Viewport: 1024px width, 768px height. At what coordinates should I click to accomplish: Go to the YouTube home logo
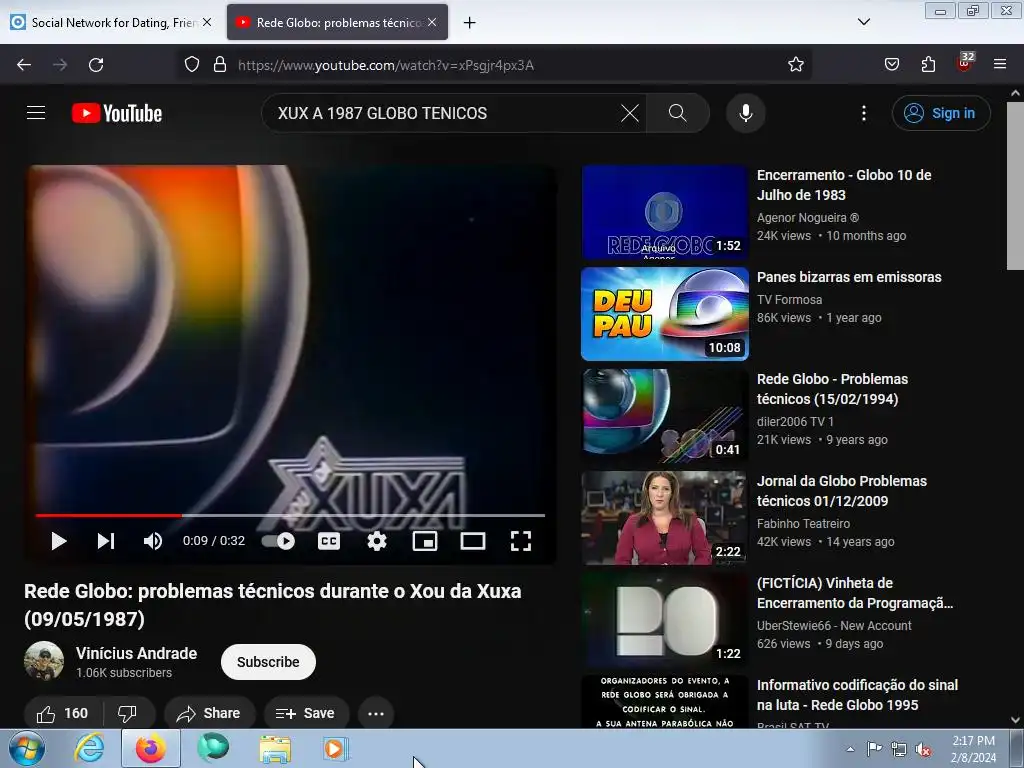click(x=117, y=113)
